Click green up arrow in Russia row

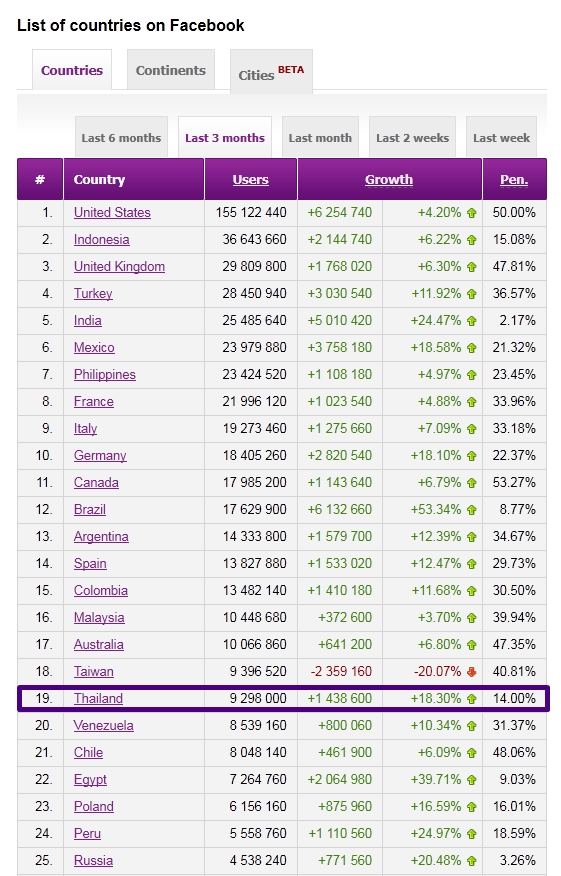click(472, 861)
